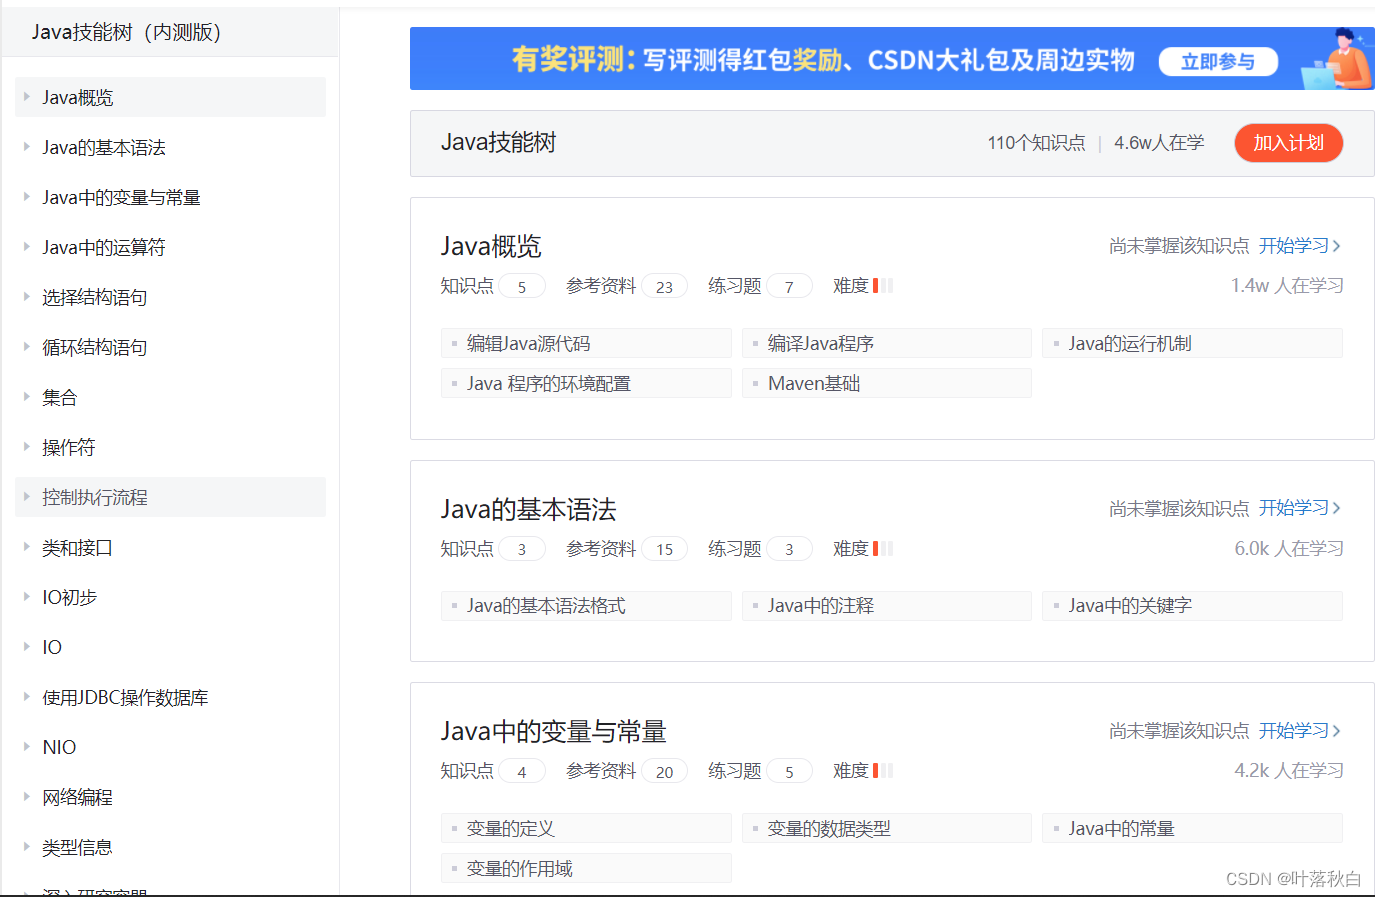Open the 编辑Java源代码 knowledge point
This screenshot has width=1375, height=897.
pyautogui.click(x=586, y=343)
